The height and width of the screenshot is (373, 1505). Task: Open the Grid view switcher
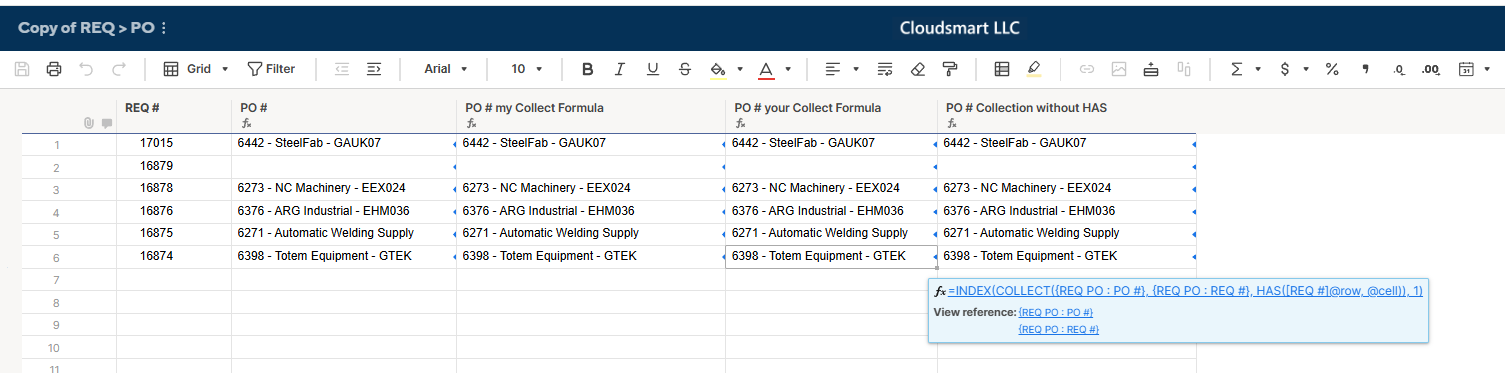(x=196, y=69)
